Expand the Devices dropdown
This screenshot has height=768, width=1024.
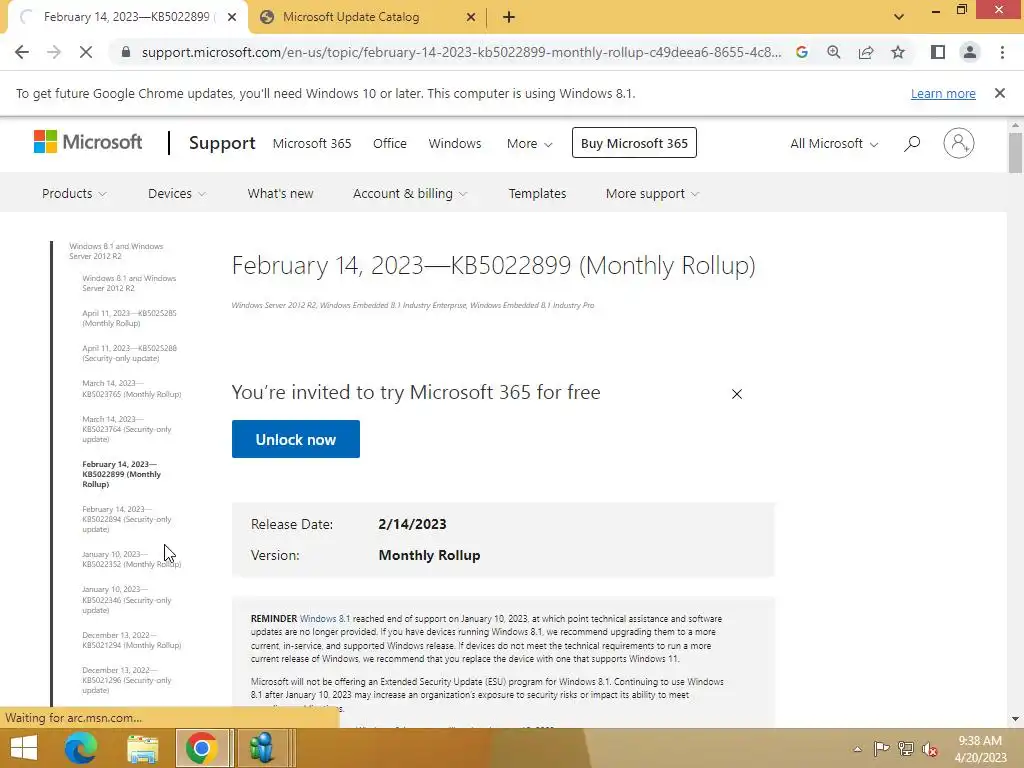[x=176, y=193]
